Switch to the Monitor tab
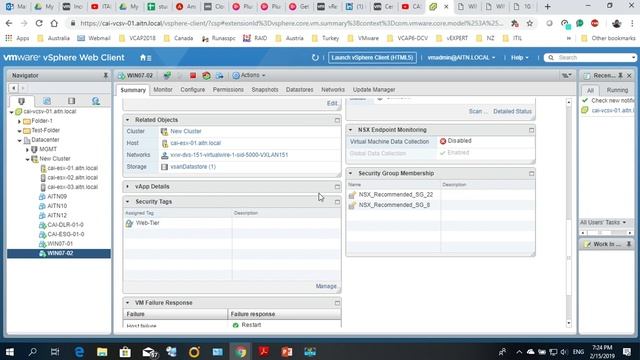The image size is (640, 360). point(163,89)
